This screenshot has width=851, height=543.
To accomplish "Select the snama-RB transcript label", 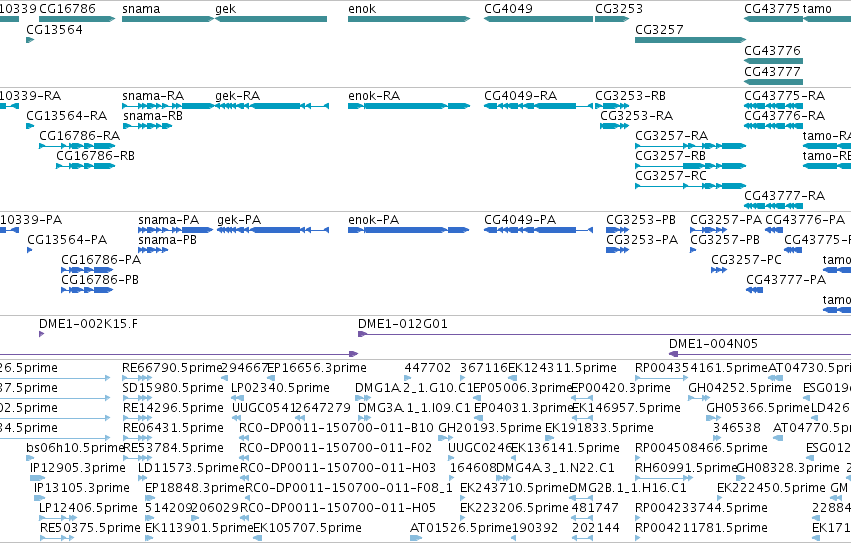I will [153, 116].
